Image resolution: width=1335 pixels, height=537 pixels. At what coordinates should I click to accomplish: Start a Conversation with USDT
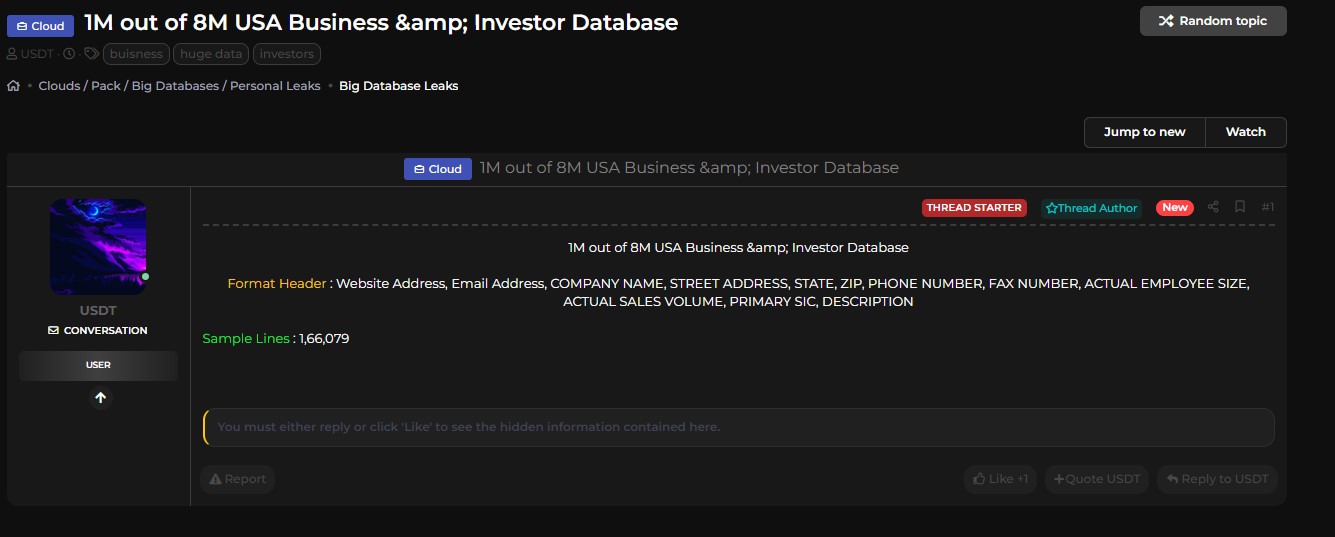pyautogui.click(x=98, y=330)
